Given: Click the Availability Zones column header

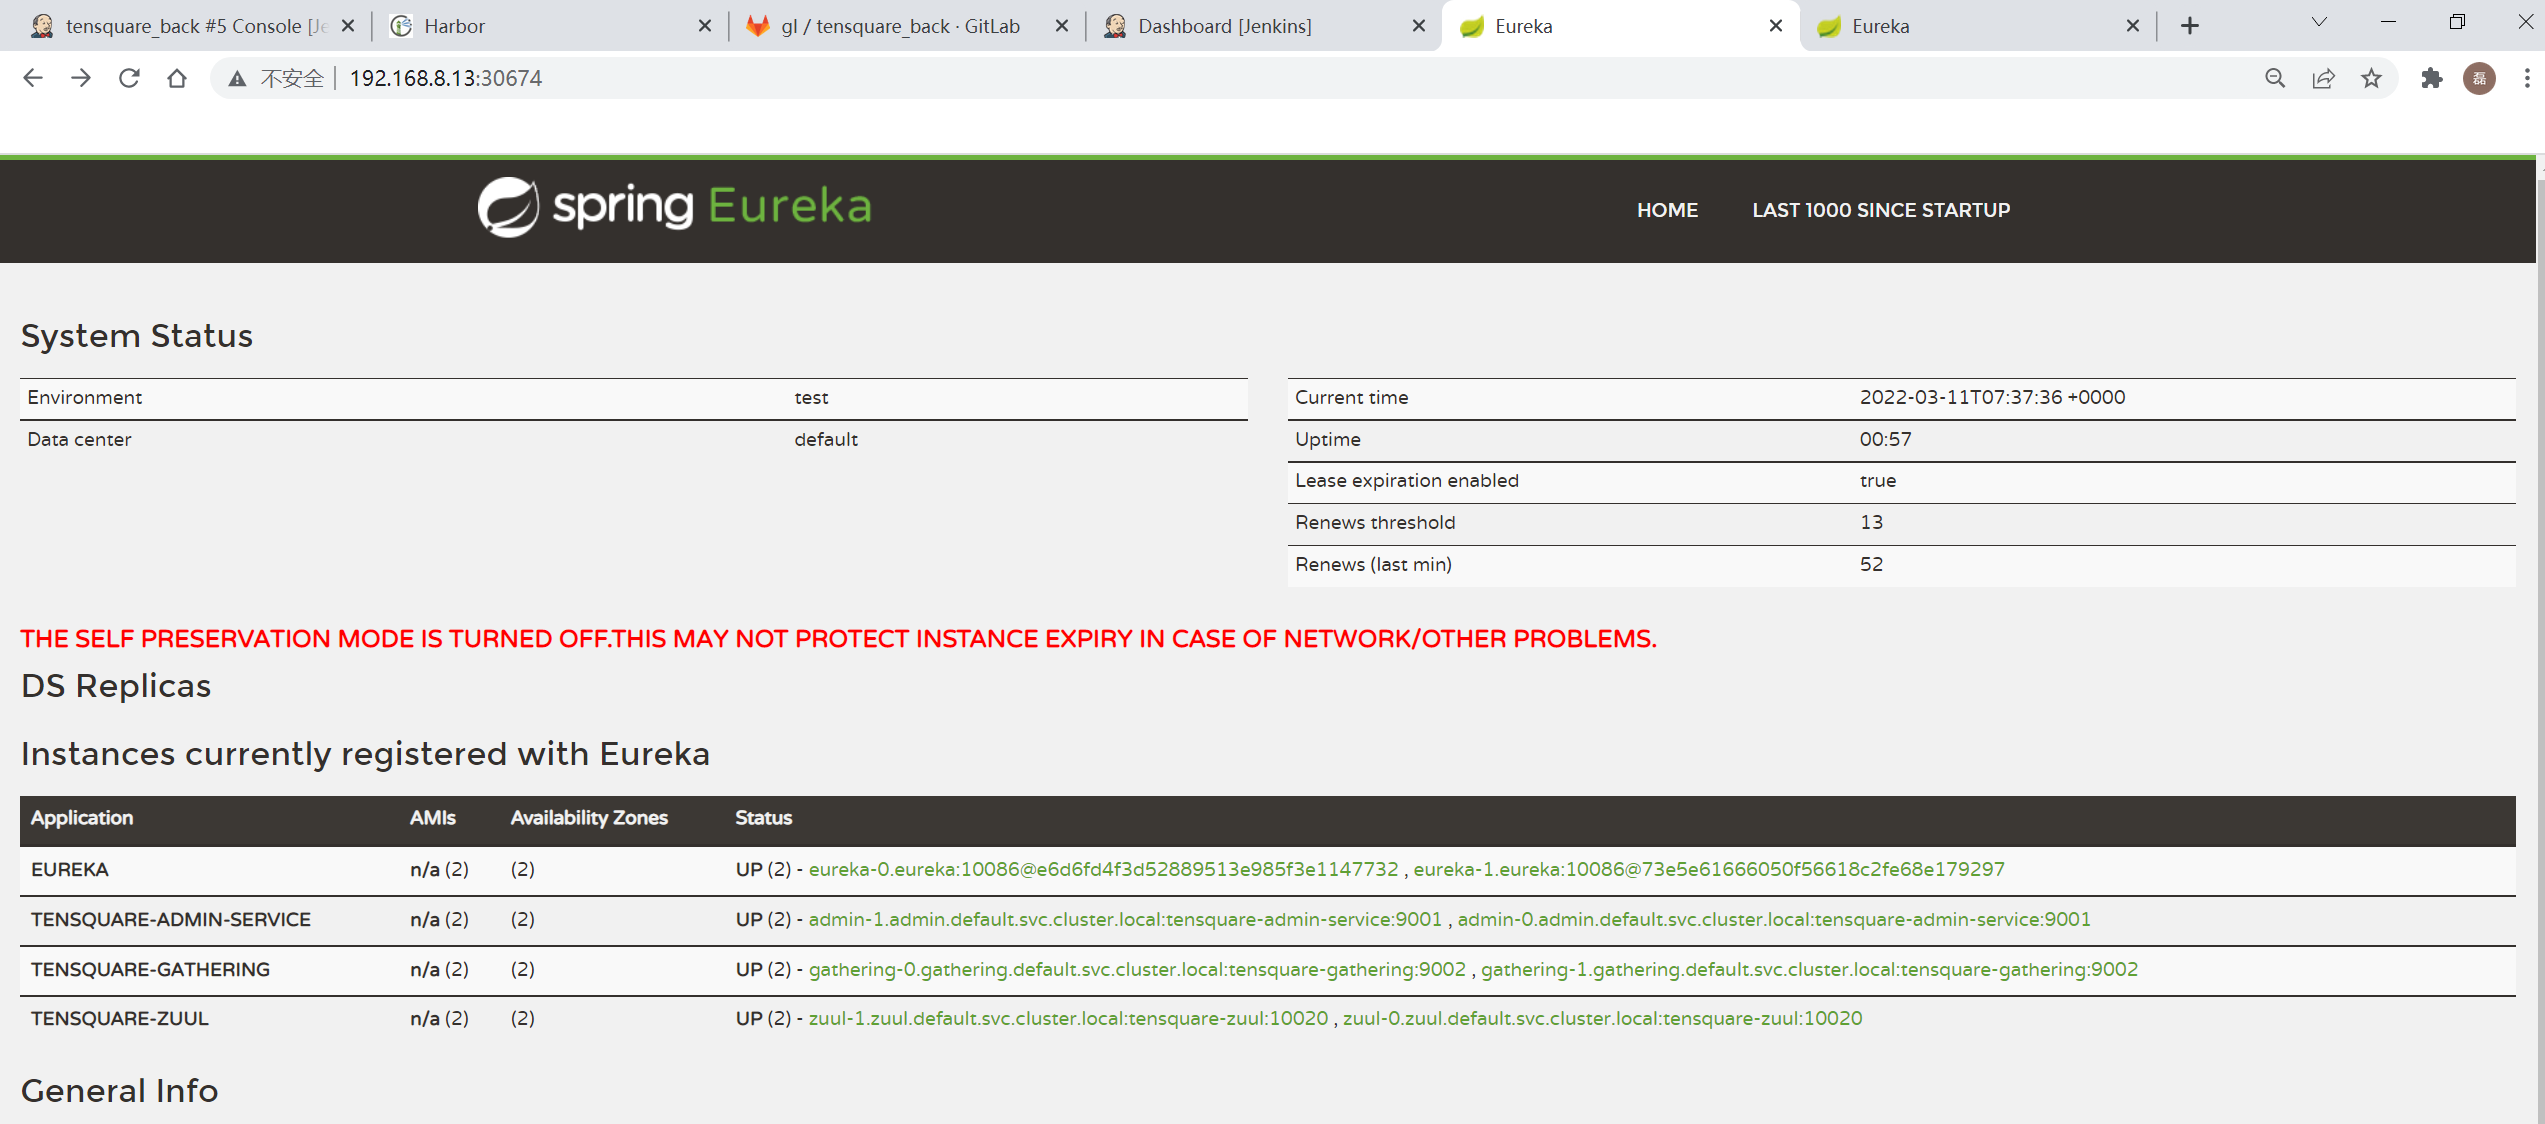Looking at the screenshot, I should pyautogui.click(x=589, y=817).
